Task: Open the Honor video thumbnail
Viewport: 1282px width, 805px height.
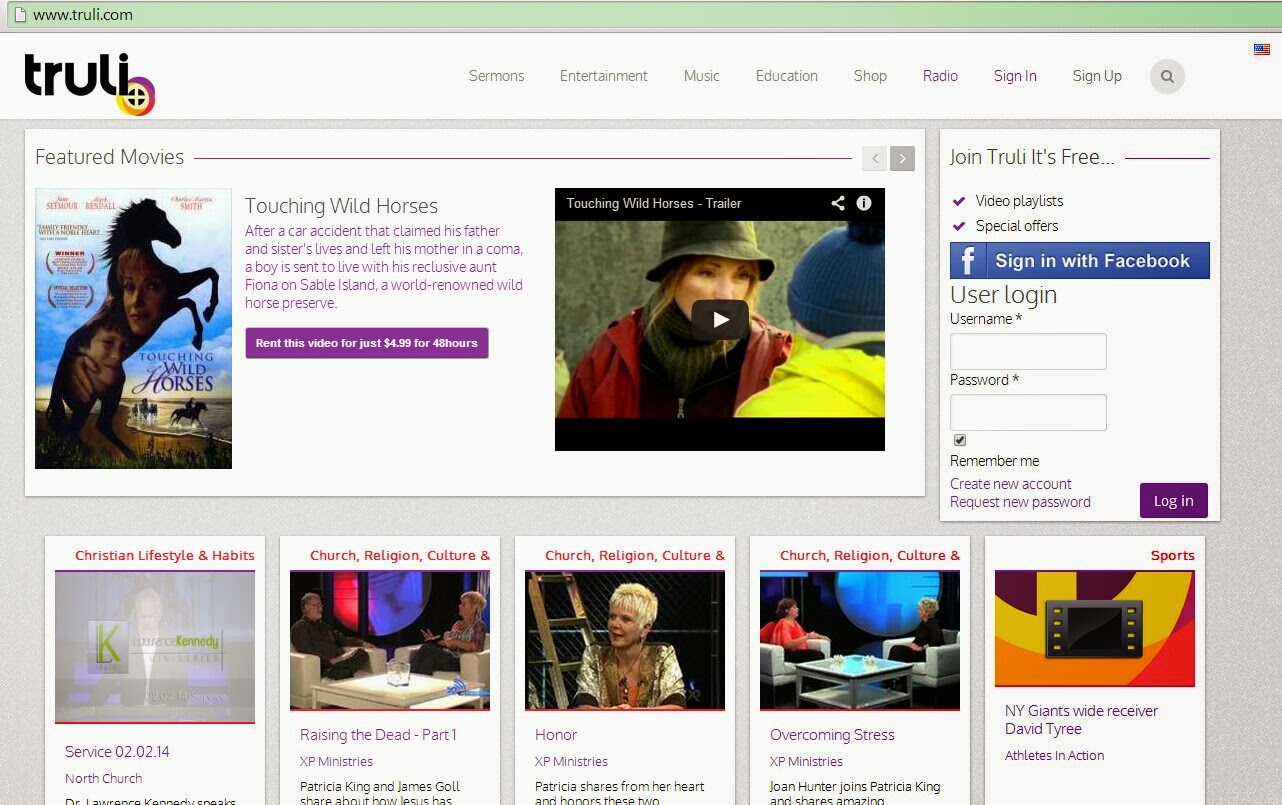Action: click(625, 641)
